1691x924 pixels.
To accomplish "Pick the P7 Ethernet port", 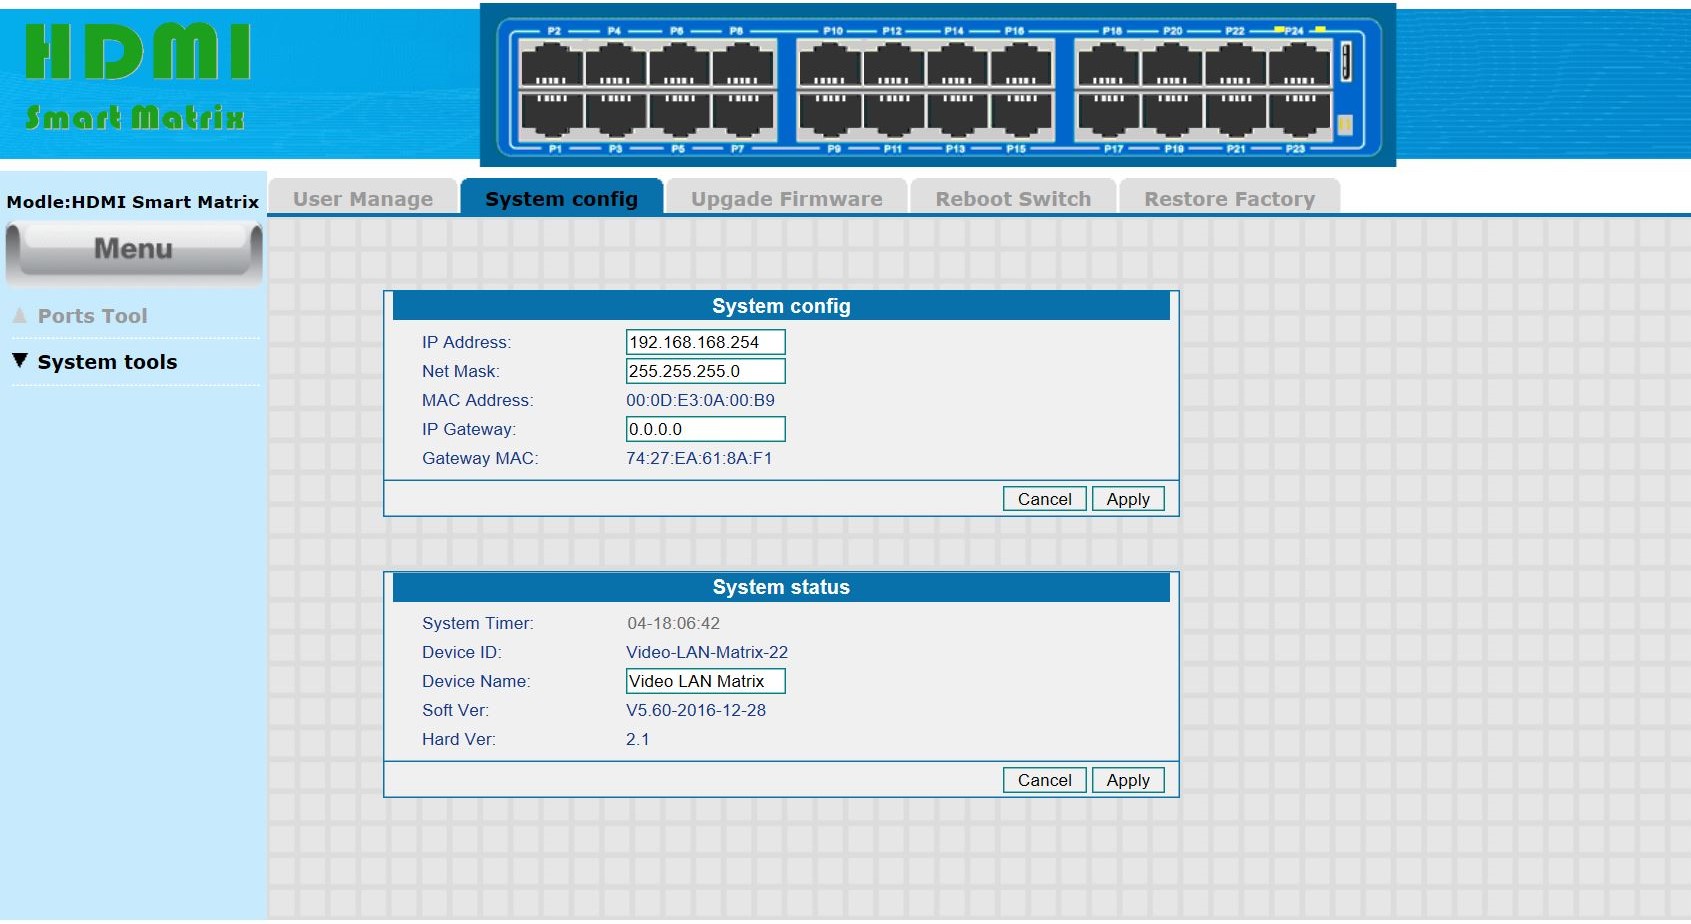I will pos(743,113).
